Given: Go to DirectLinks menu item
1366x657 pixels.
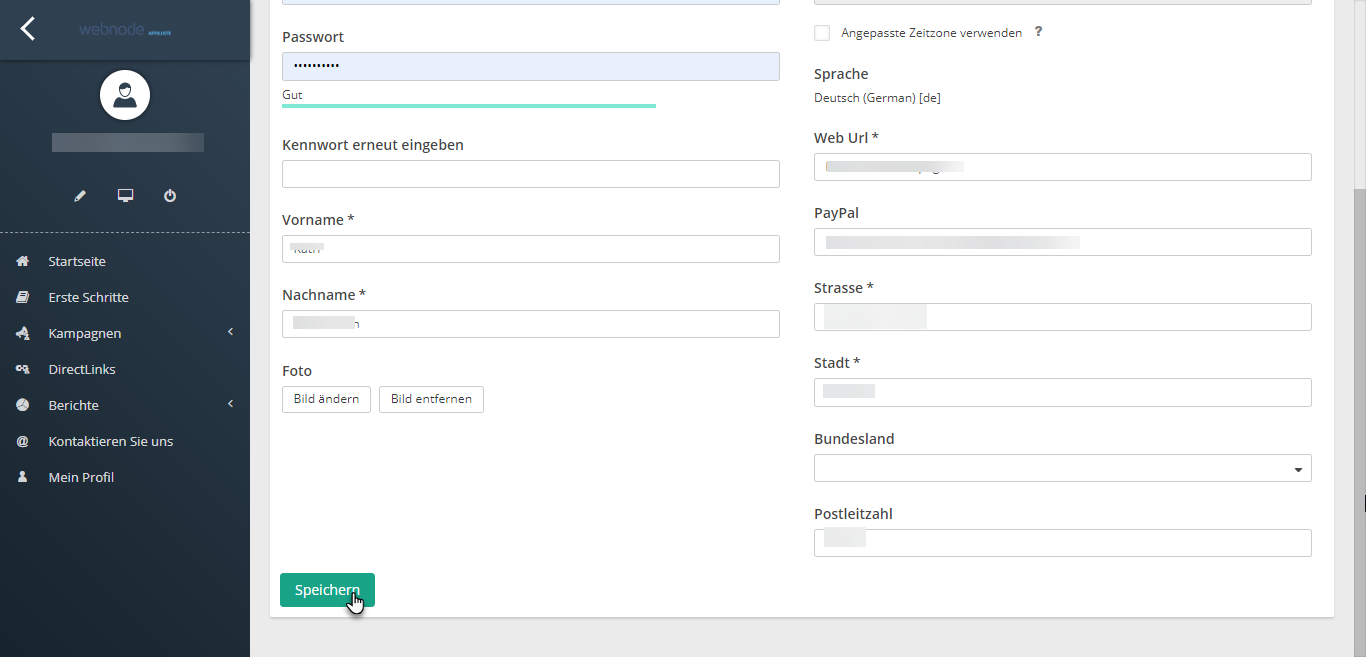Looking at the screenshot, I should click(82, 369).
